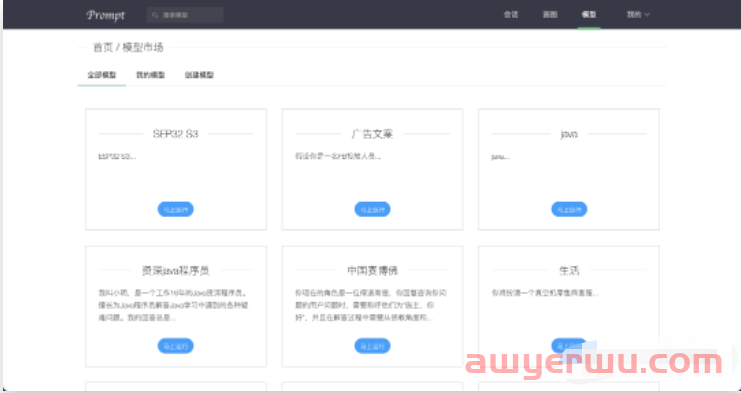741x393 pixels.
Task: Click the 资深java程序员 card title
Action: tap(176, 271)
